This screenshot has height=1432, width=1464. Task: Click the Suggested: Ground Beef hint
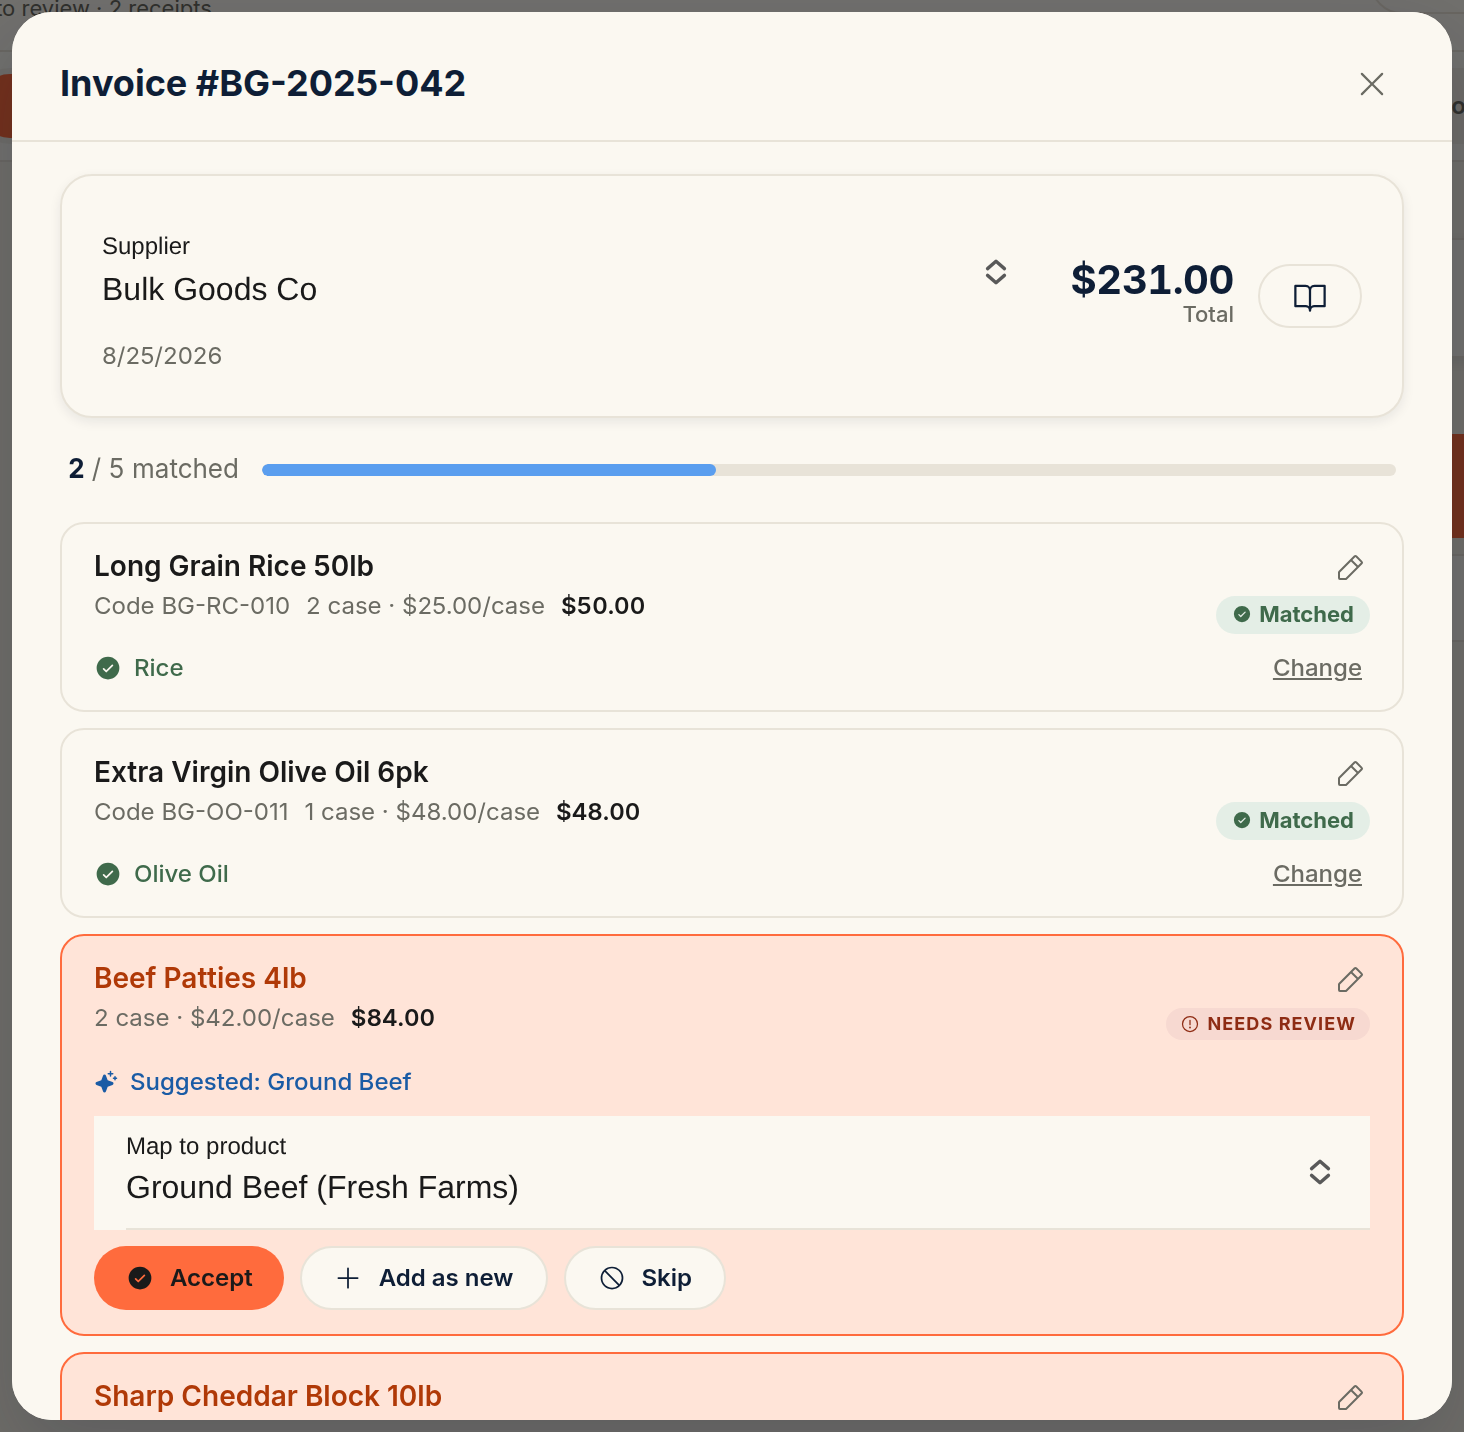click(270, 1082)
